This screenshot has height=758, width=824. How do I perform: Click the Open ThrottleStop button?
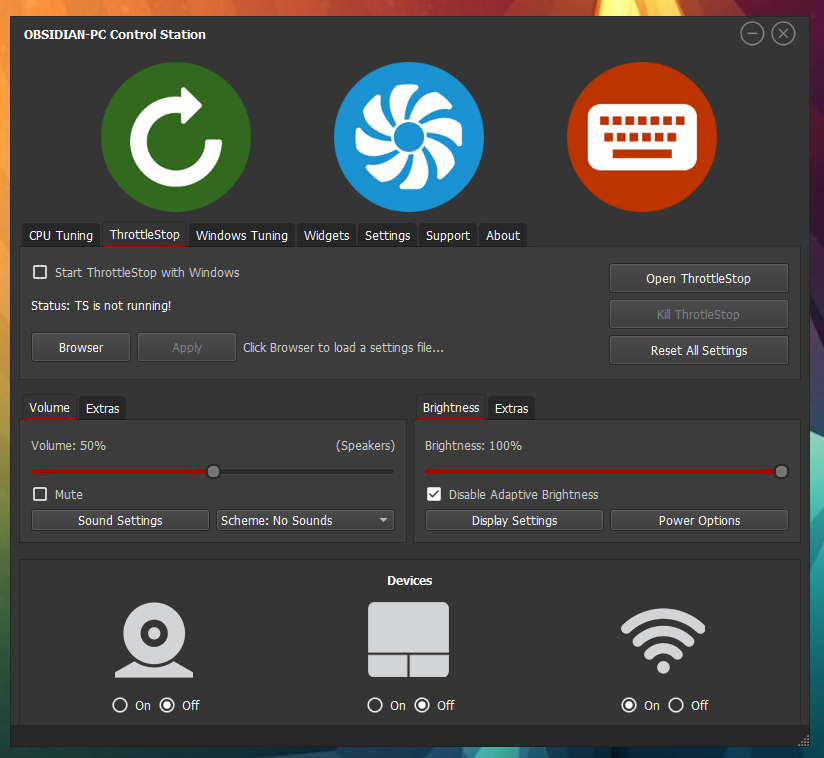click(x=698, y=278)
